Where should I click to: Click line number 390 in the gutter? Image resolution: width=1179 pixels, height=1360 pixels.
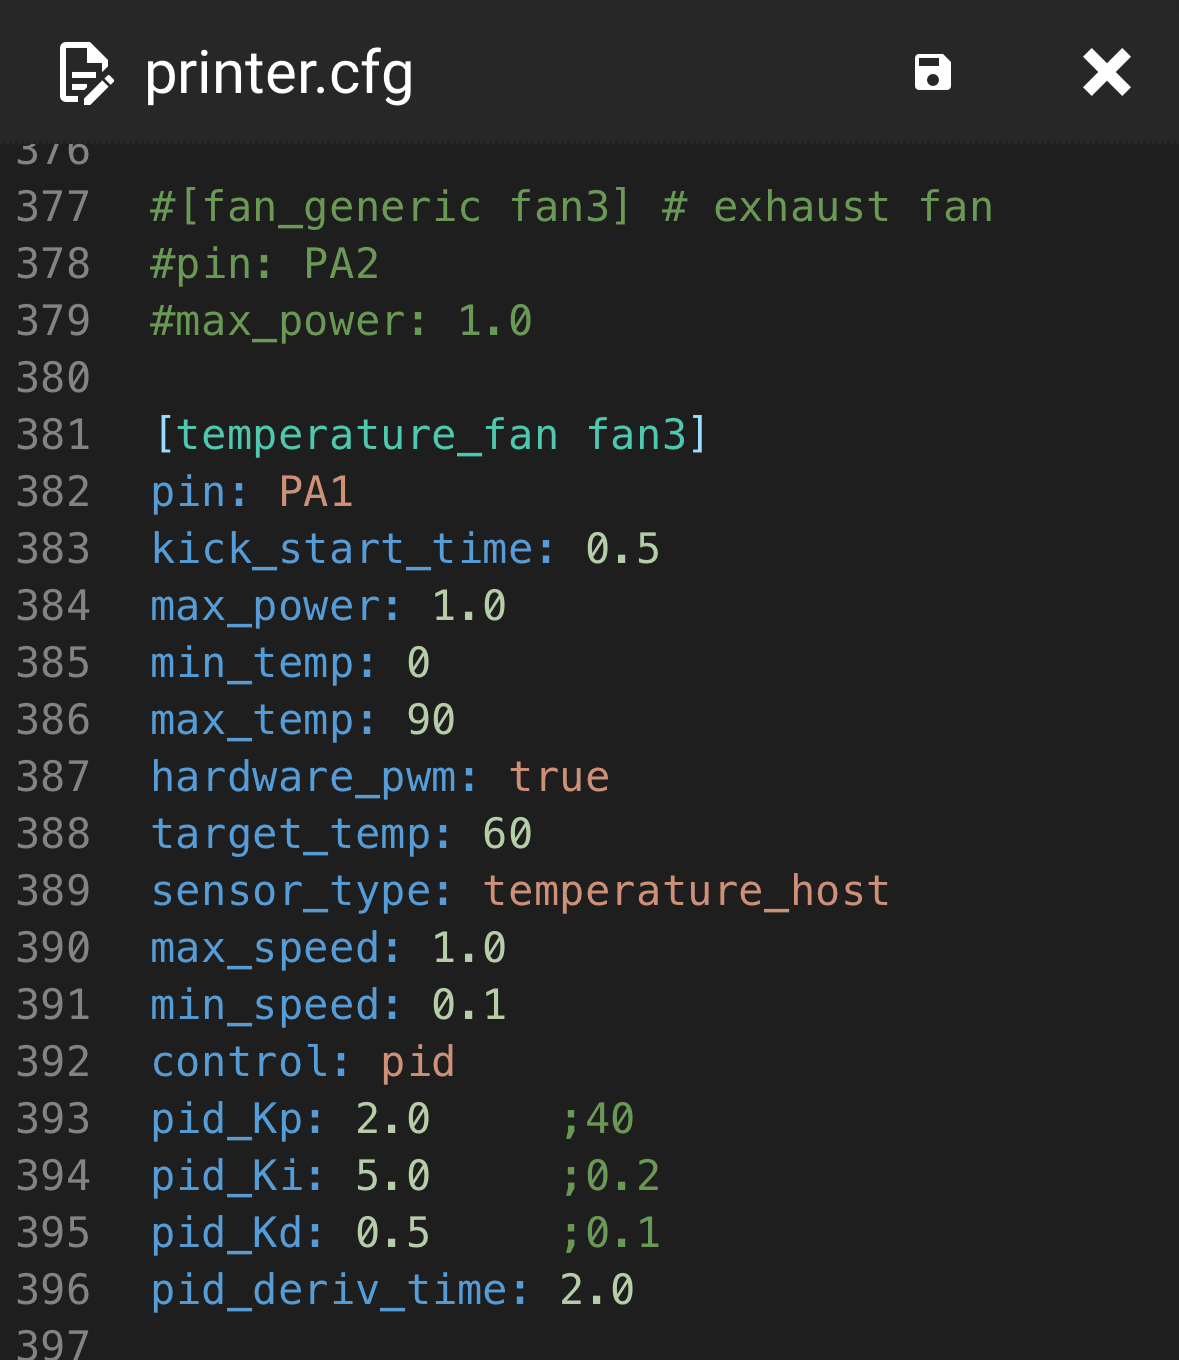coord(53,948)
